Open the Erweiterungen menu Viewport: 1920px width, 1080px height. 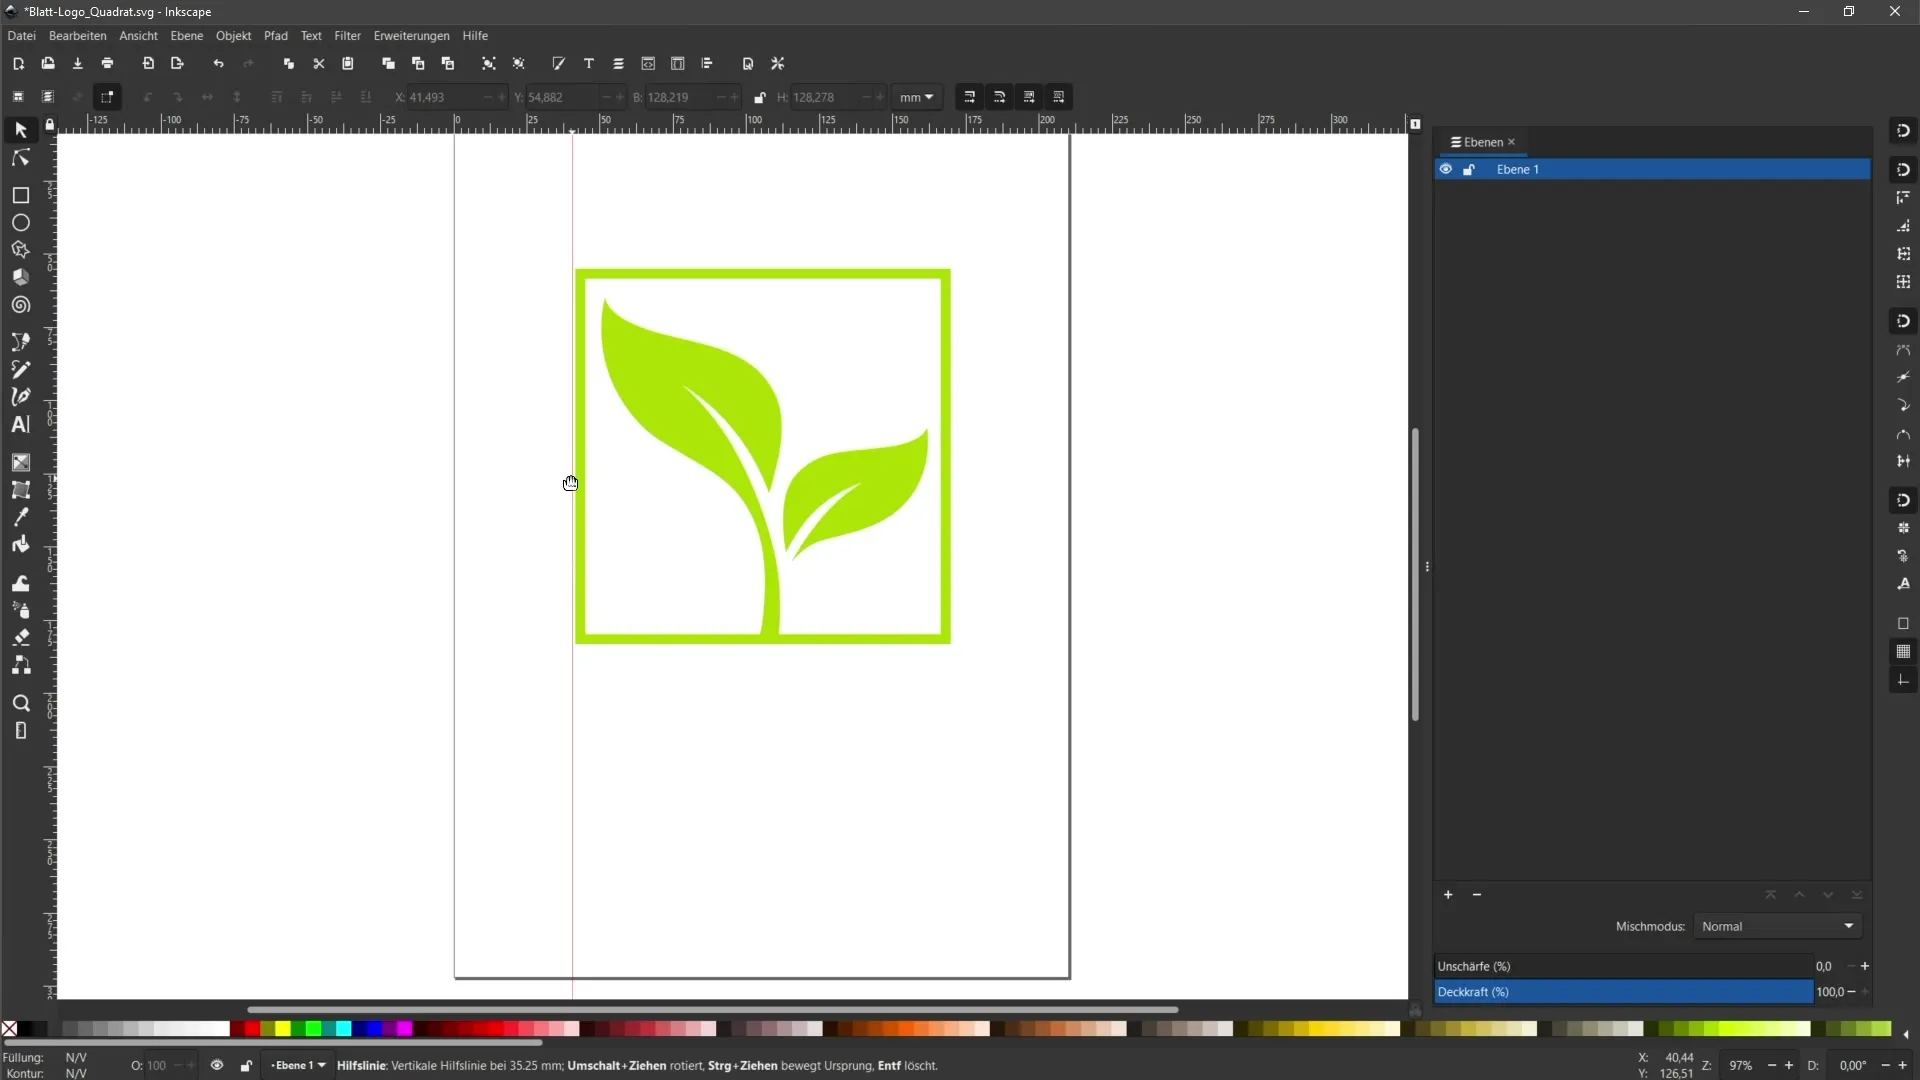click(x=411, y=36)
